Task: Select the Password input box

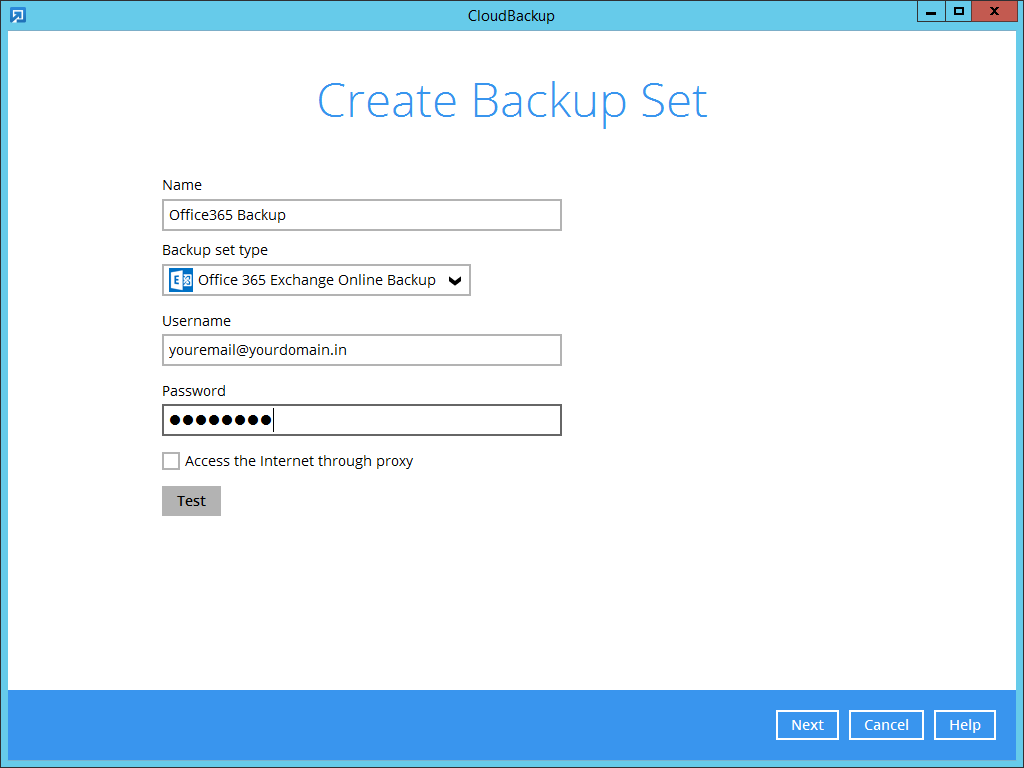Action: coord(361,420)
